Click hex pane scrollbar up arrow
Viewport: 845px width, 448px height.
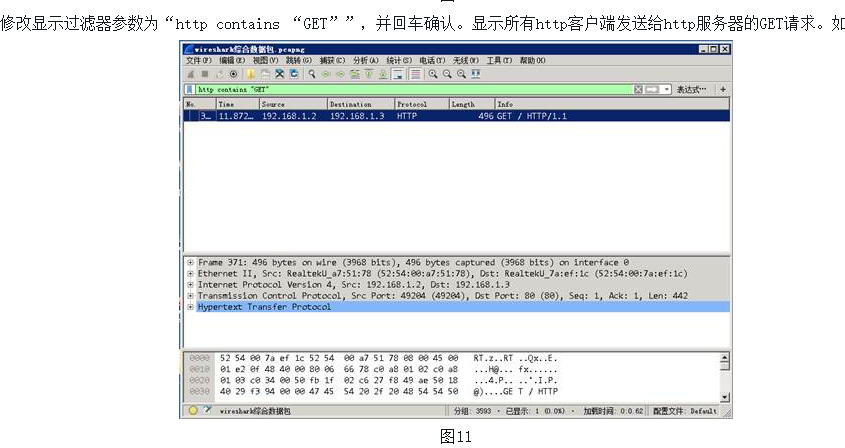pos(725,357)
